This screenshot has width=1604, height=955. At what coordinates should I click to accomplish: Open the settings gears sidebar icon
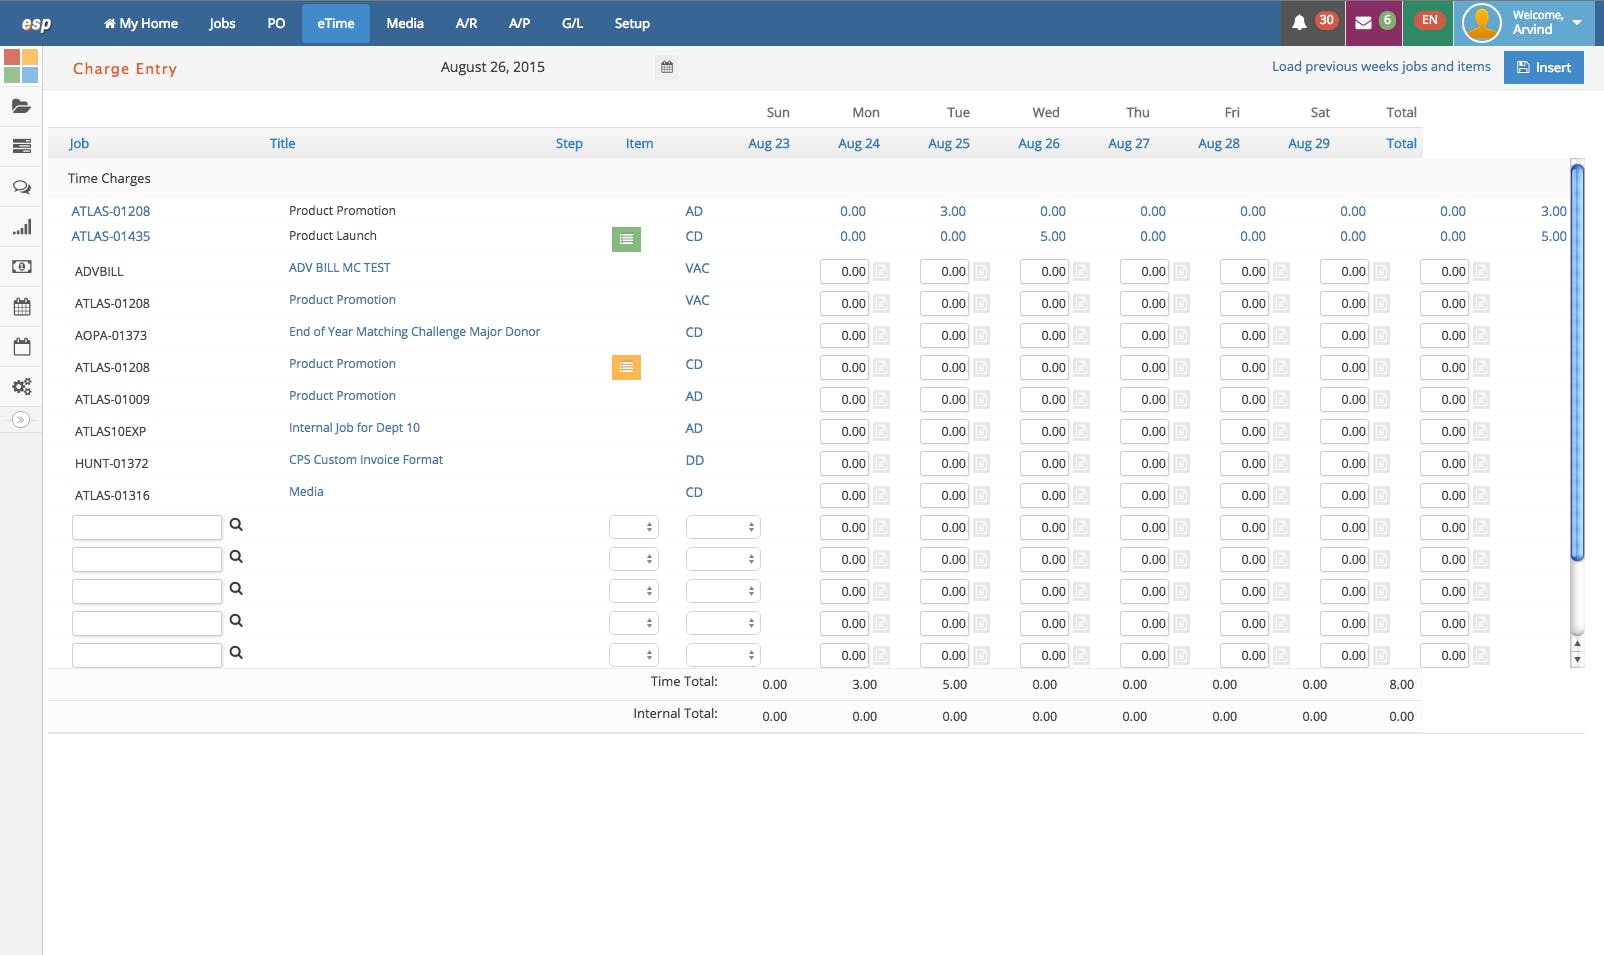click(21, 387)
